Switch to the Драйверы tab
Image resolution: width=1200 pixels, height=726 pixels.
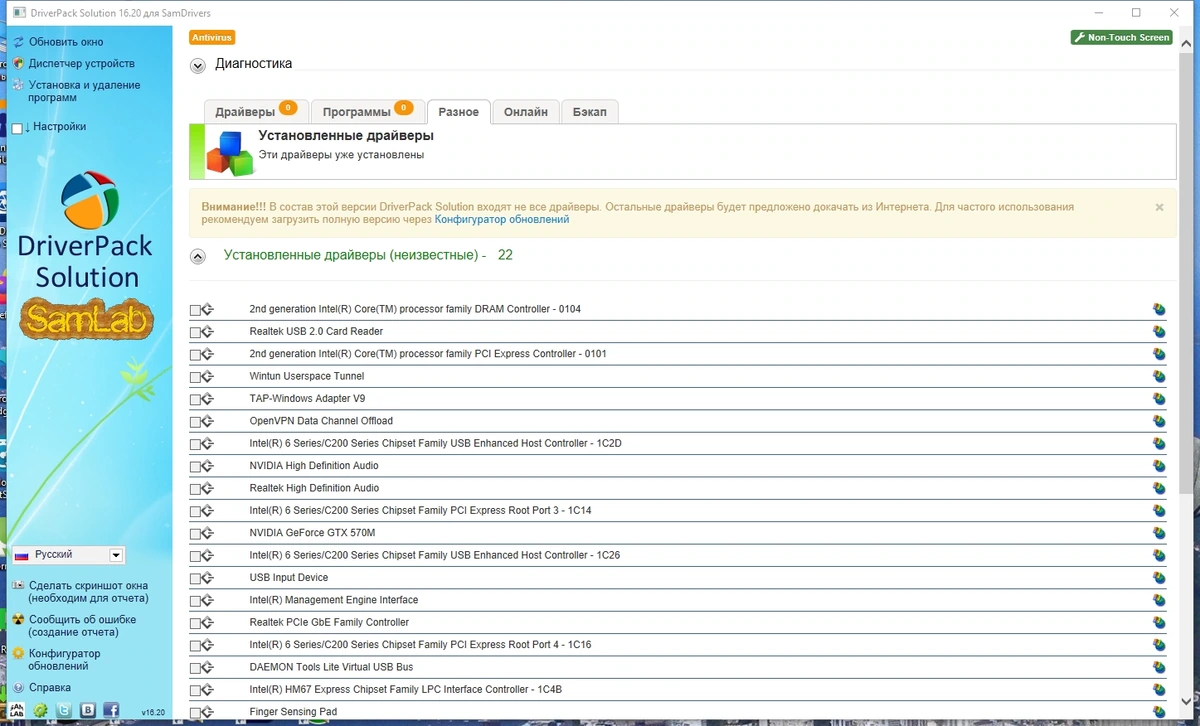(x=255, y=112)
